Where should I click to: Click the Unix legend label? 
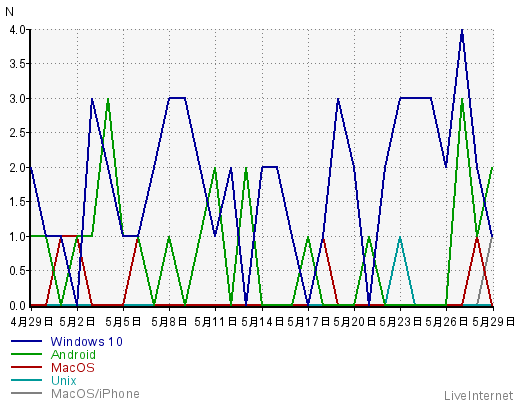coord(64,381)
